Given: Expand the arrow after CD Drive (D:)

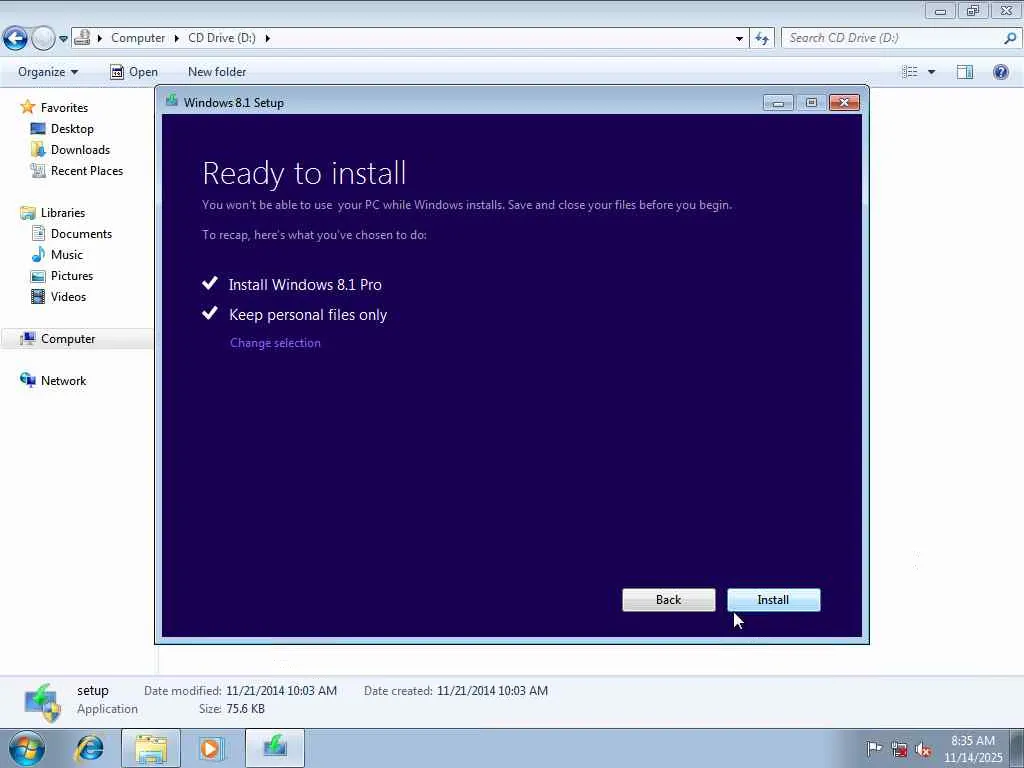Looking at the screenshot, I should pyautogui.click(x=268, y=38).
